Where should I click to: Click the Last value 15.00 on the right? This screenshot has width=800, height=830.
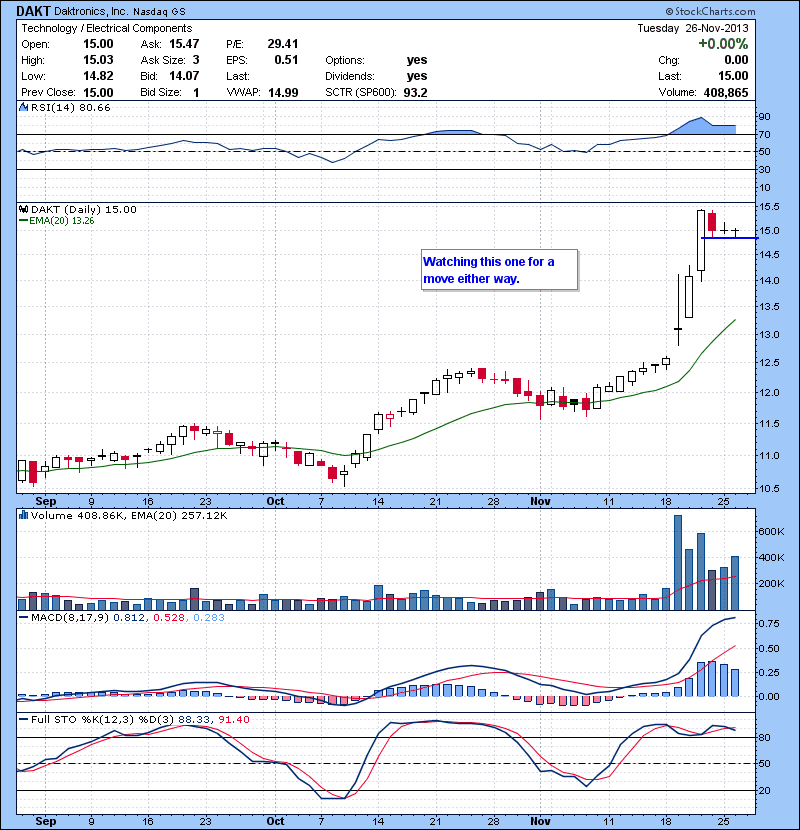click(x=733, y=76)
